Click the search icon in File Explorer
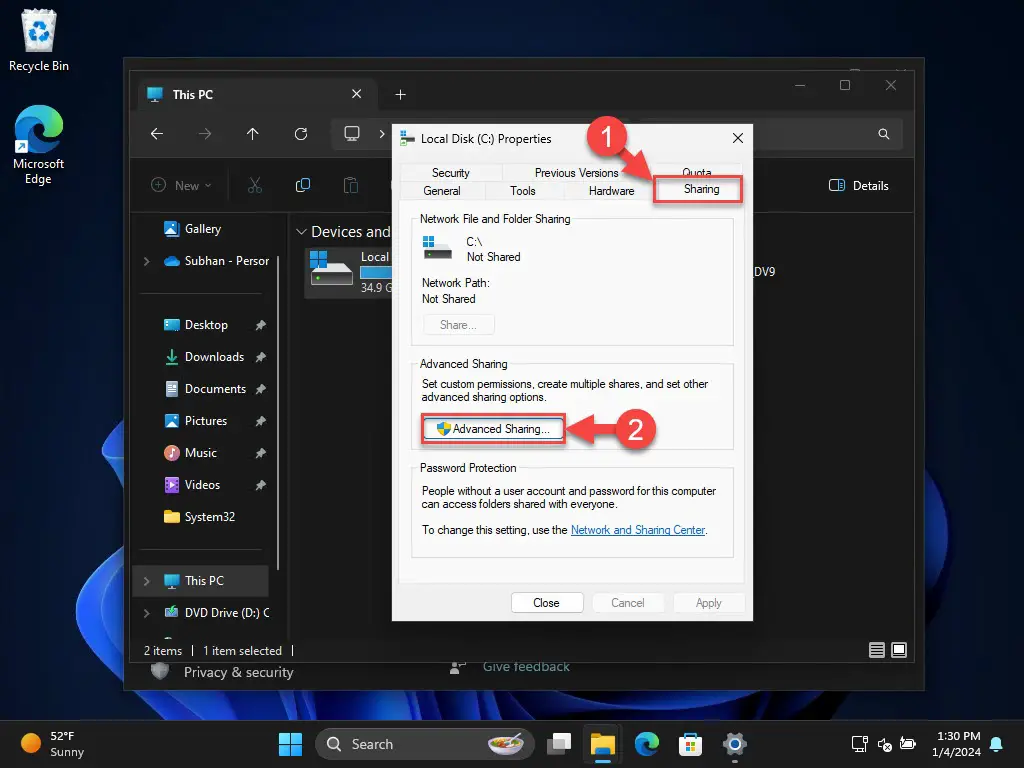 (x=883, y=133)
